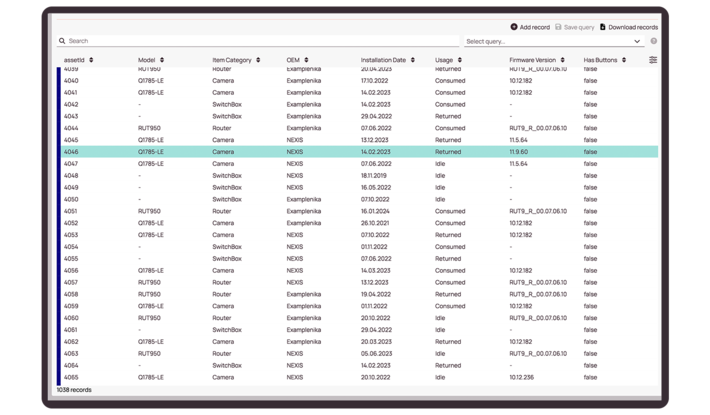Click the Firmware Version column header
The height and width of the screenshot is (415, 710).
[532, 60]
